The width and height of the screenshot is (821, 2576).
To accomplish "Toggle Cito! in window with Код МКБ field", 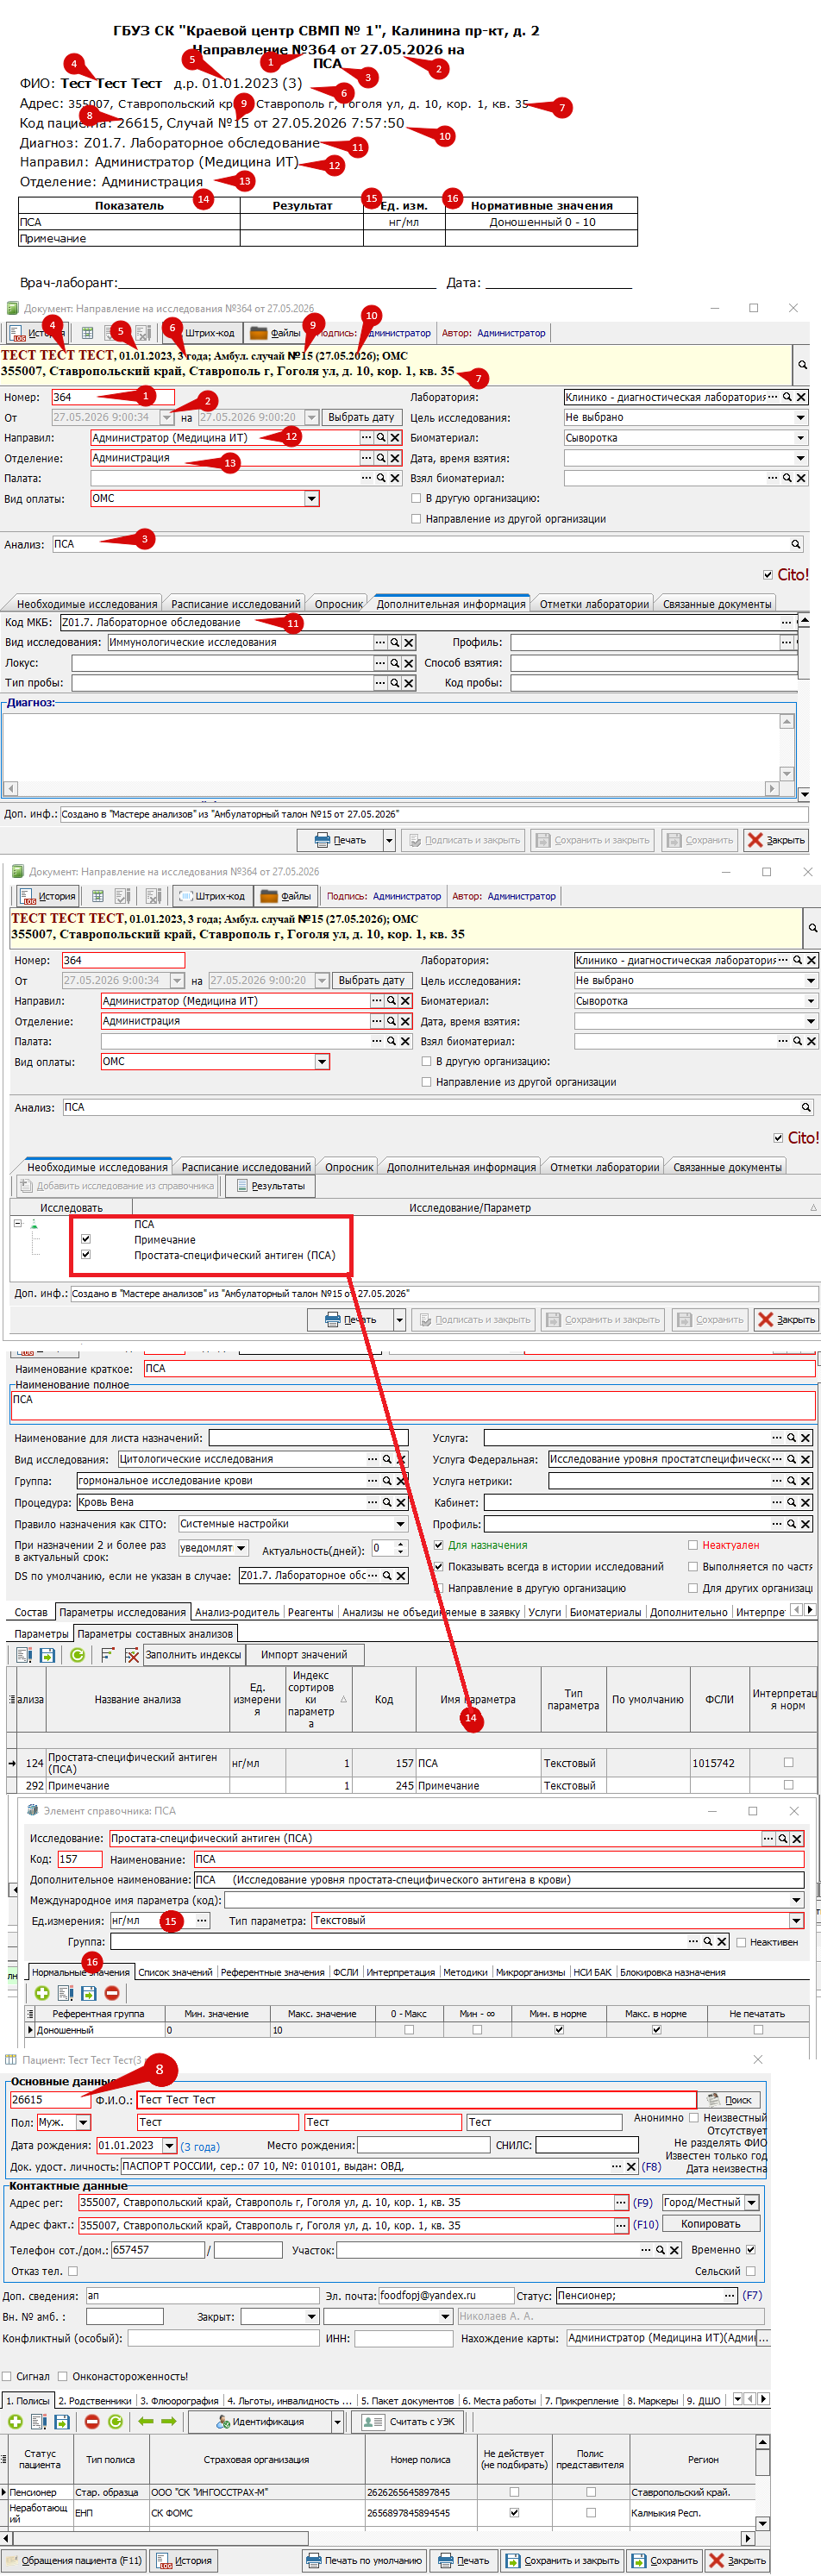I will pos(768,574).
